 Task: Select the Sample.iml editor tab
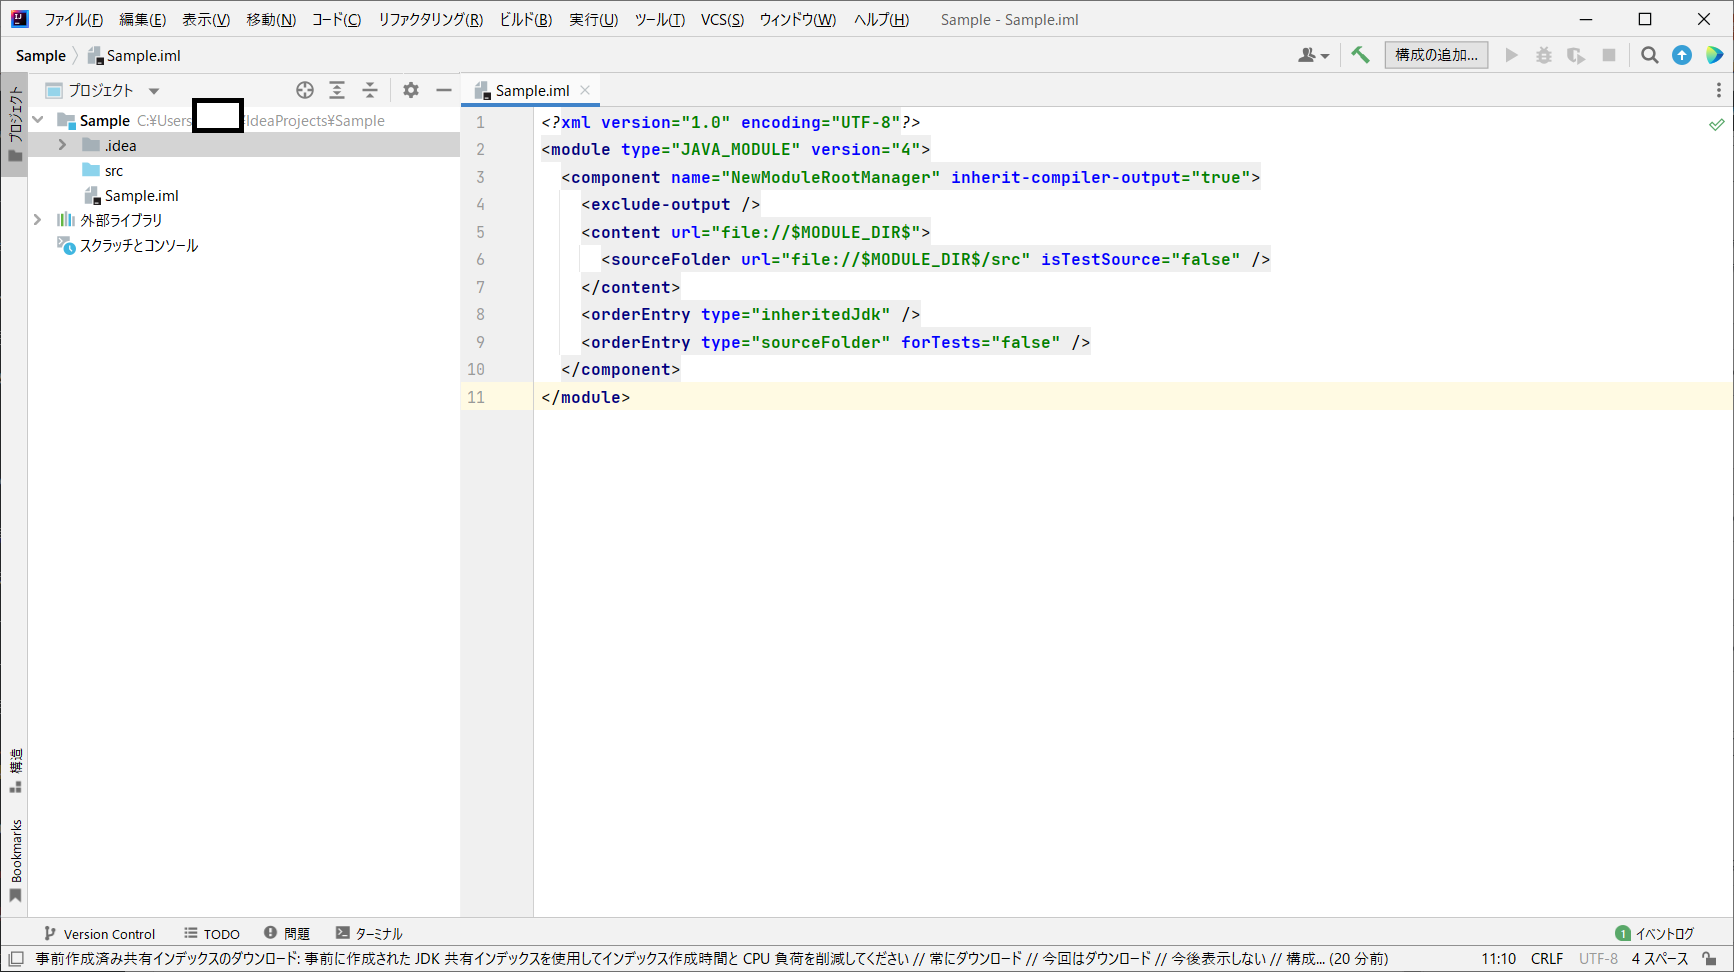532,90
